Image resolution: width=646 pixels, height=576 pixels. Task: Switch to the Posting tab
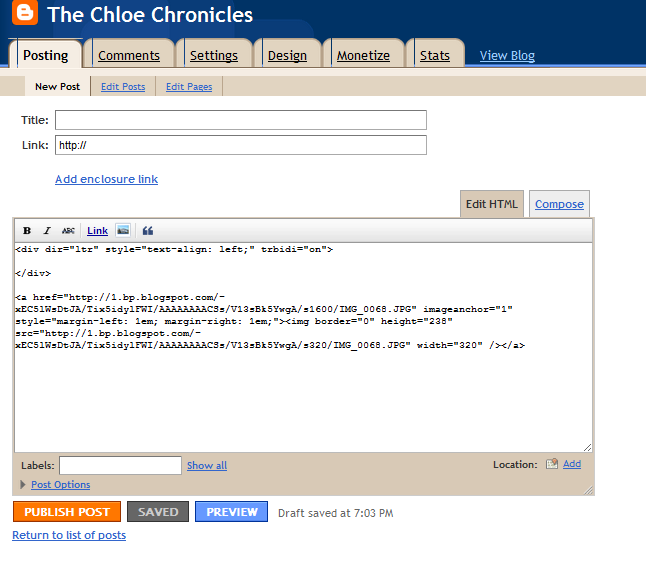click(x=45, y=55)
